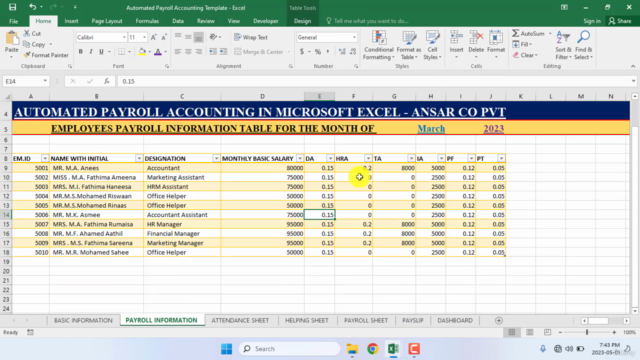Toggle Merge & Center
The image size is (640, 360).
pos(259,52)
